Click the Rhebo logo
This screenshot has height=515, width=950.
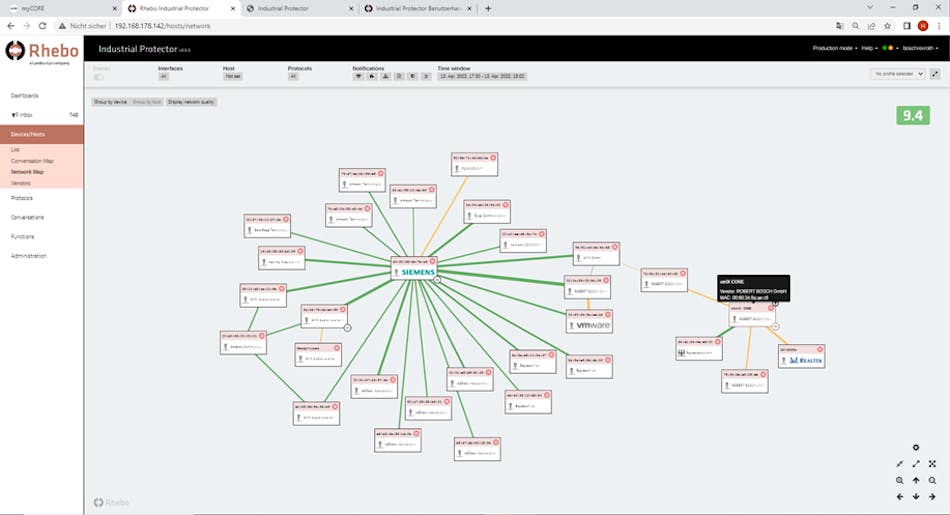[42, 52]
